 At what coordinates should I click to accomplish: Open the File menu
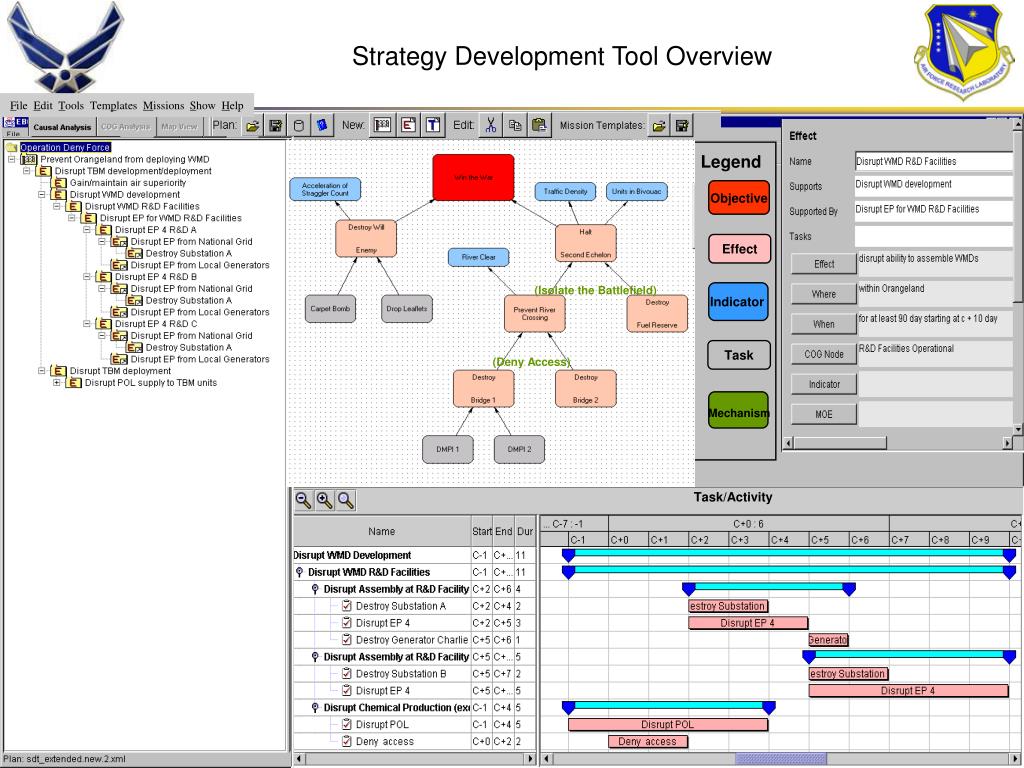(18, 105)
